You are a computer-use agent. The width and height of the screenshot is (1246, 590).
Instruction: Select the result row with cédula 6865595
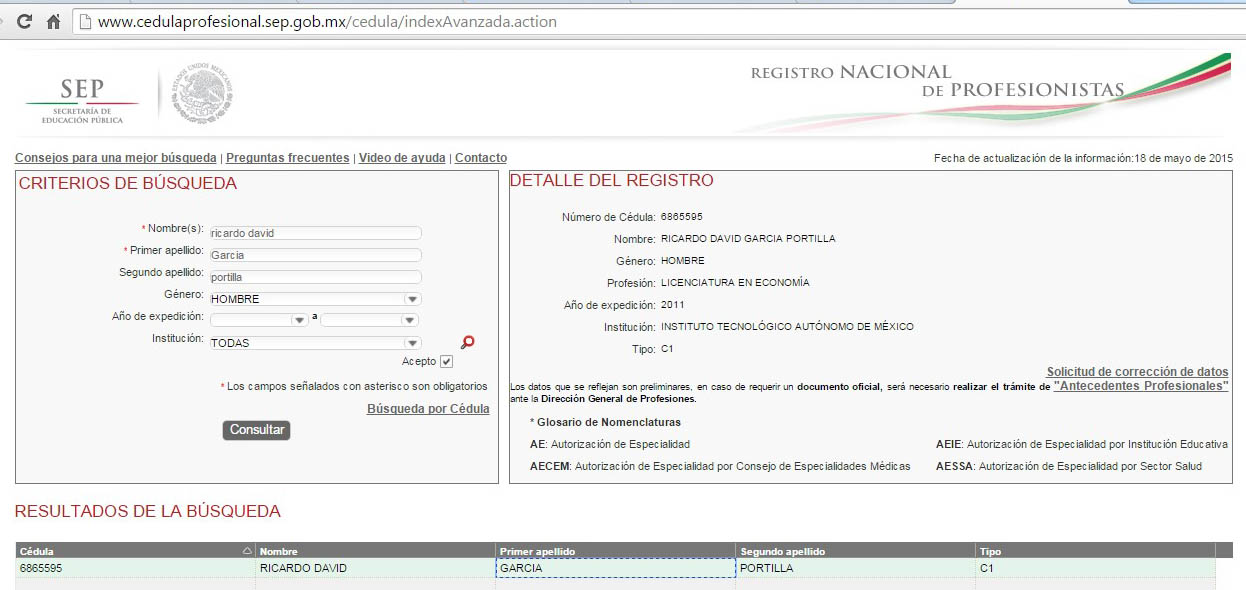tap(136, 568)
